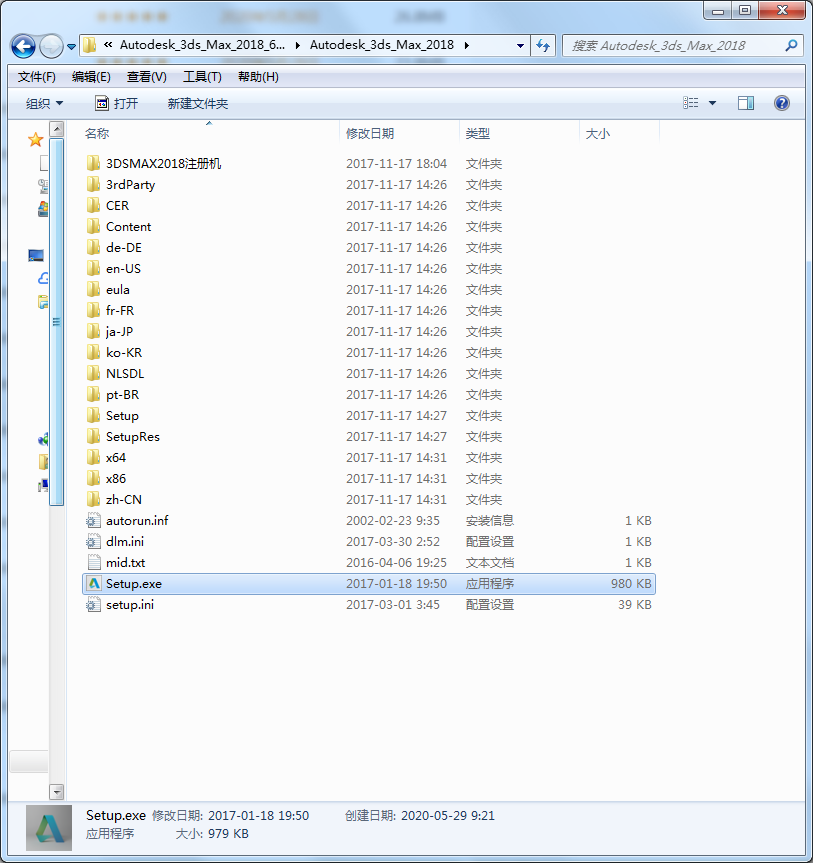The height and width of the screenshot is (863, 813).
Task: Select the setup.ini file
Action: (x=129, y=605)
